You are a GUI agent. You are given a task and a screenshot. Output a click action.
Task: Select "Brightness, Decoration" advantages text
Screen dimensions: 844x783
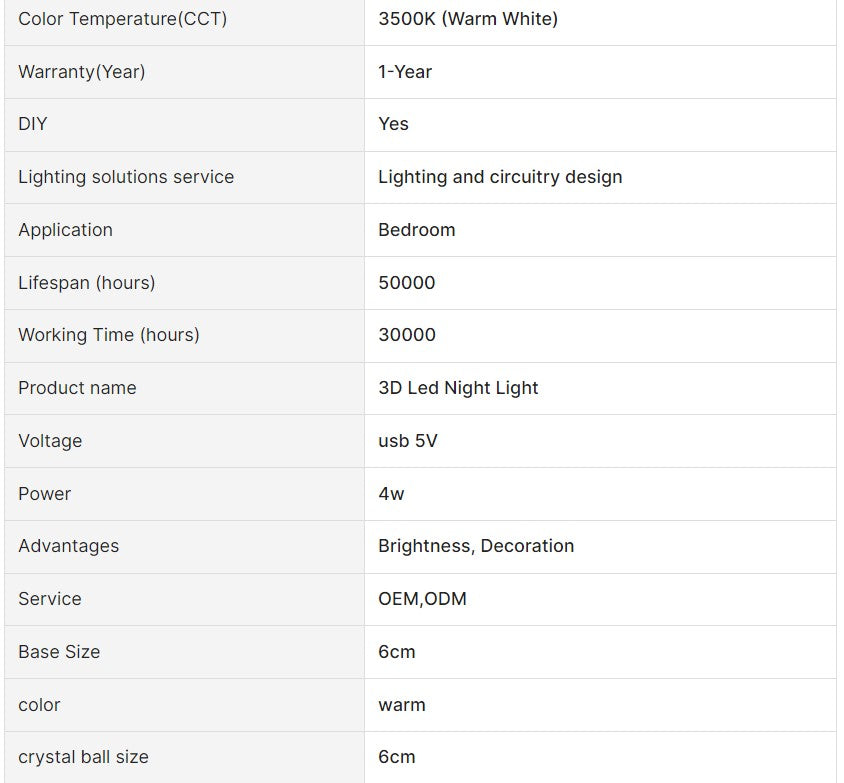pyautogui.click(x=476, y=546)
